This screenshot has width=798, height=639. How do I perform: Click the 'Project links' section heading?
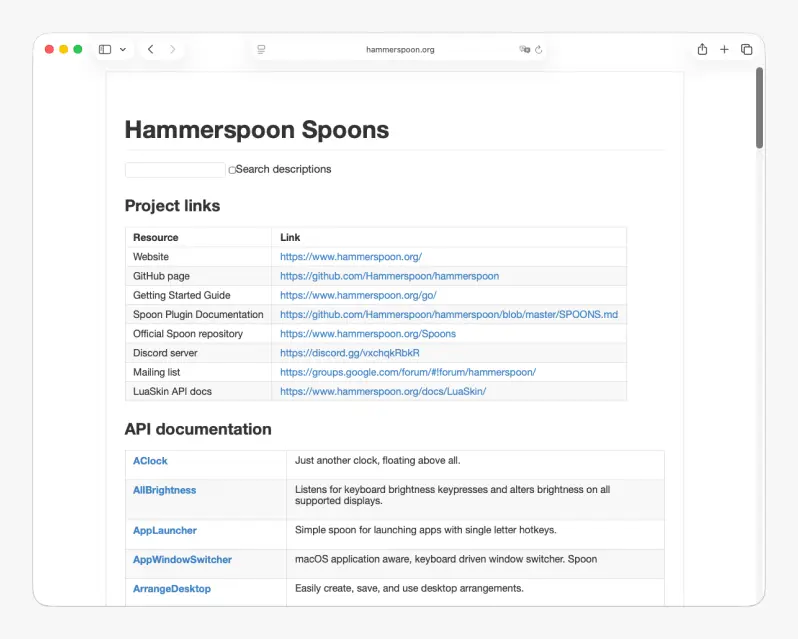173,206
